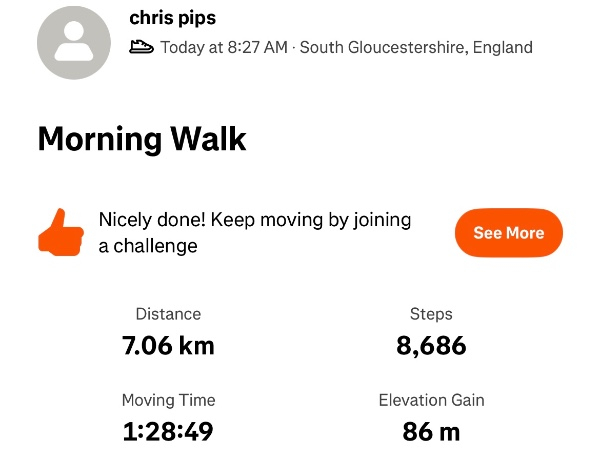Image resolution: width=600 pixels, height=450 pixels.
Task: Tap the words a challenge
Action: 148,246
